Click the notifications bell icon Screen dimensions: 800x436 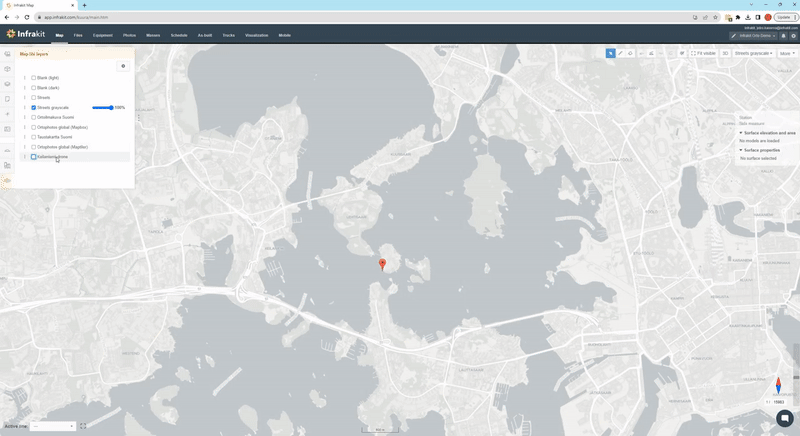783,35
